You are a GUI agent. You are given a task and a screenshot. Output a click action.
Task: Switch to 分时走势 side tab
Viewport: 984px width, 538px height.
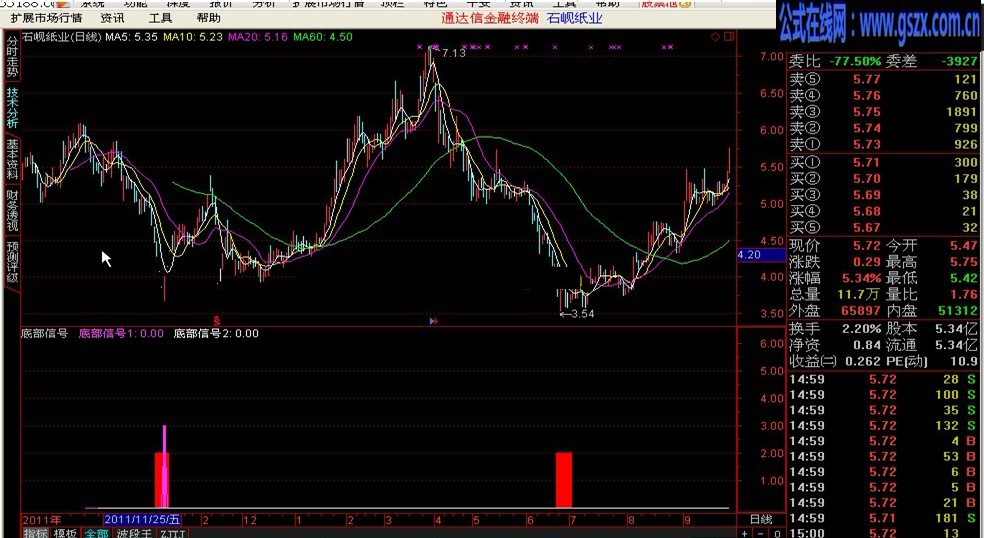[12, 57]
